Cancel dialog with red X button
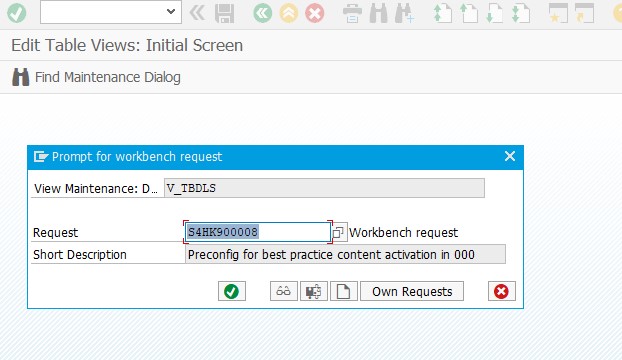 tap(501, 291)
